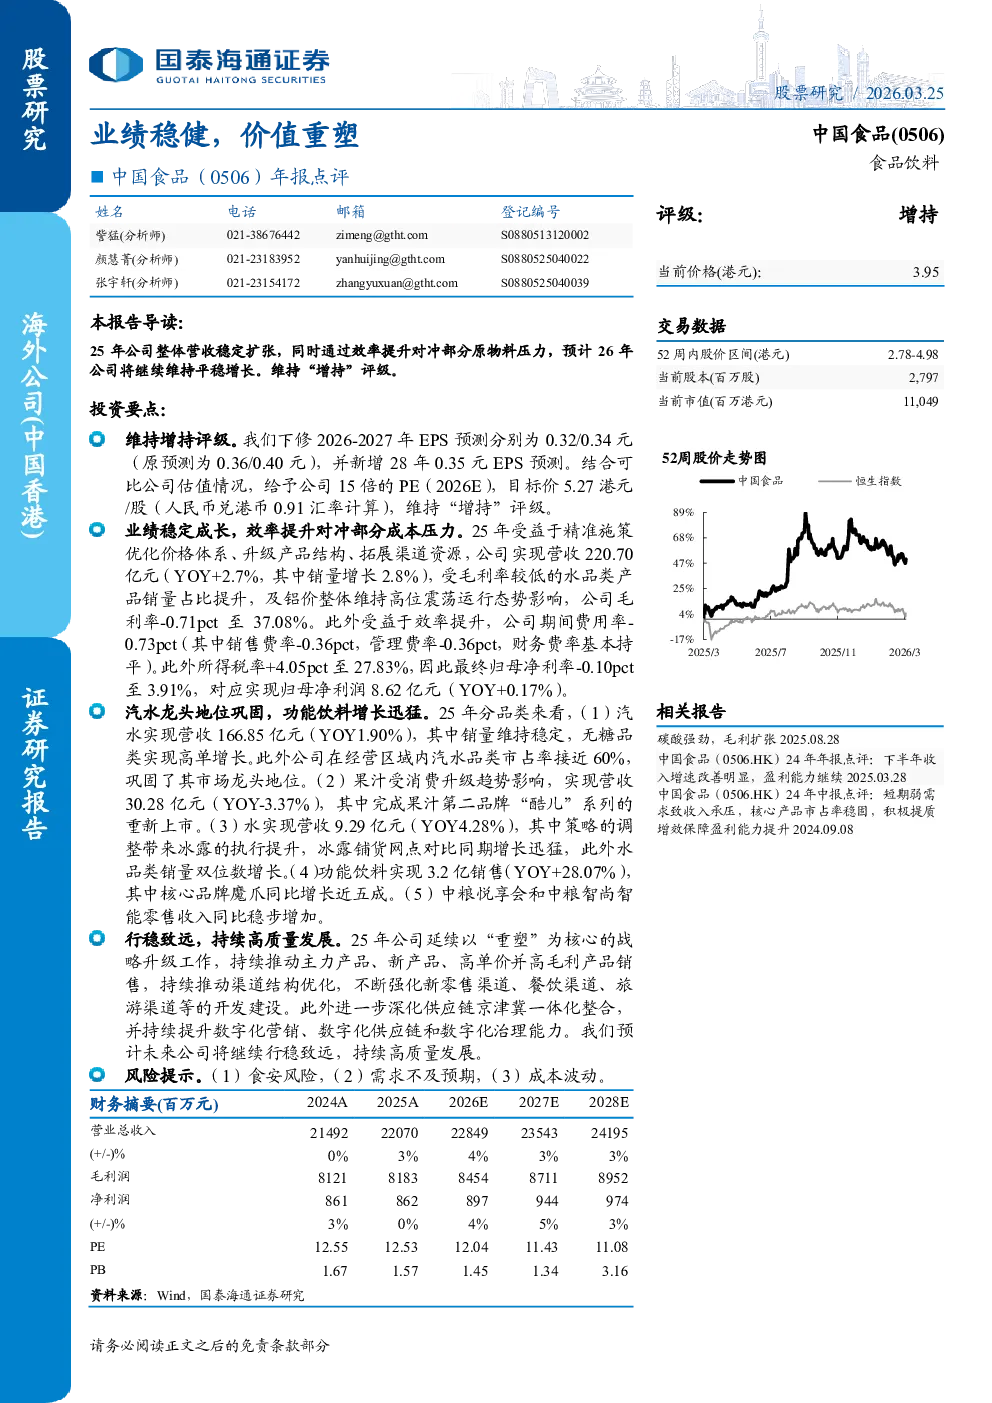992x1403 pixels.
Task: Click the '营业总收入' row label
Action: tap(123, 1131)
